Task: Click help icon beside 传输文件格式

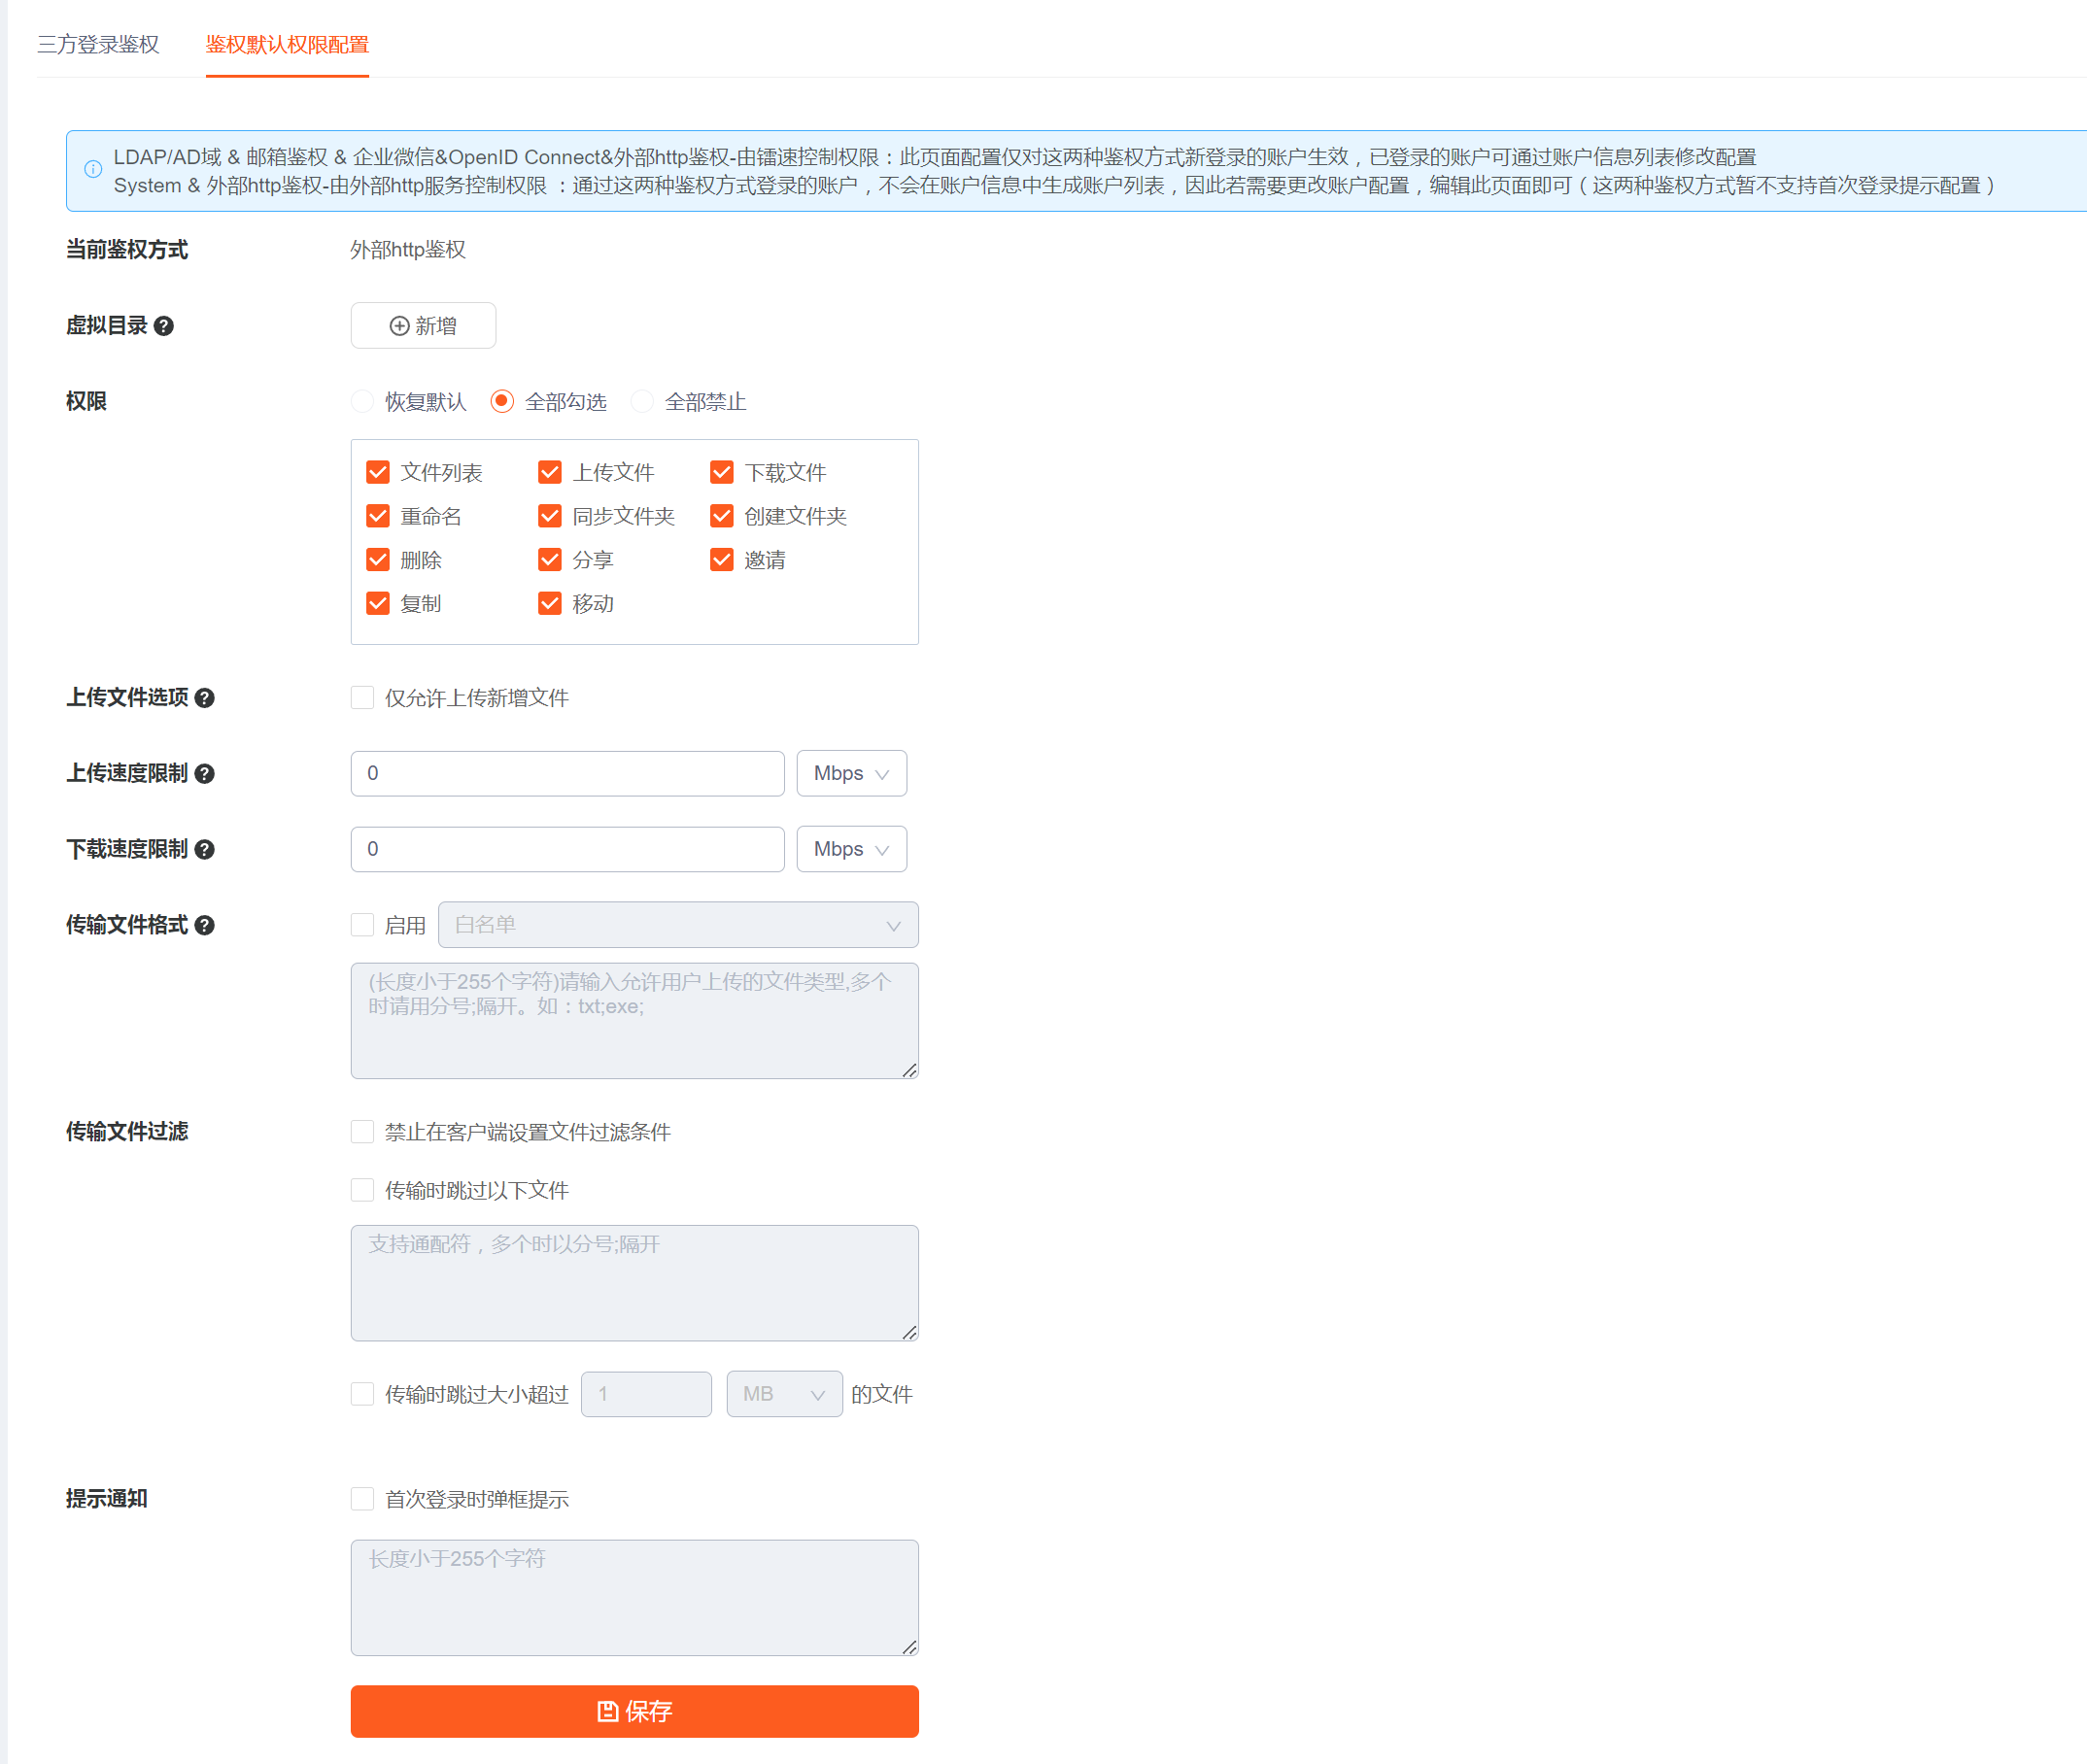Action: click(205, 926)
